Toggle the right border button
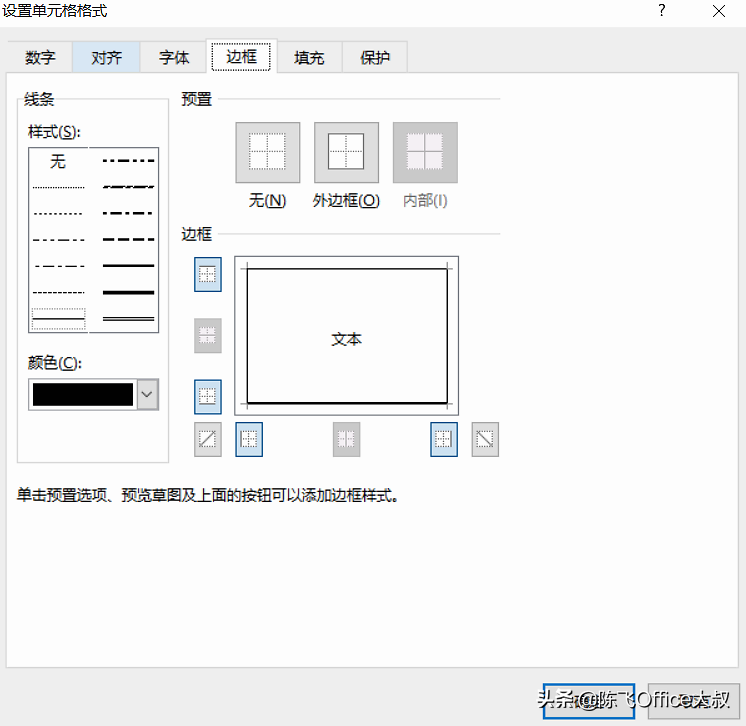The width and height of the screenshot is (746, 726). tap(443, 439)
